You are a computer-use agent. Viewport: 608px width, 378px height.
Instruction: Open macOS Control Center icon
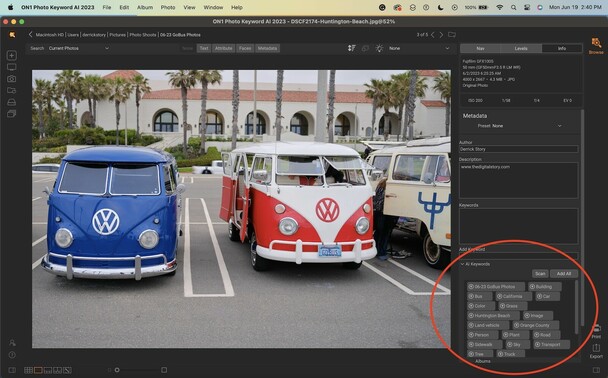click(527, 7)
